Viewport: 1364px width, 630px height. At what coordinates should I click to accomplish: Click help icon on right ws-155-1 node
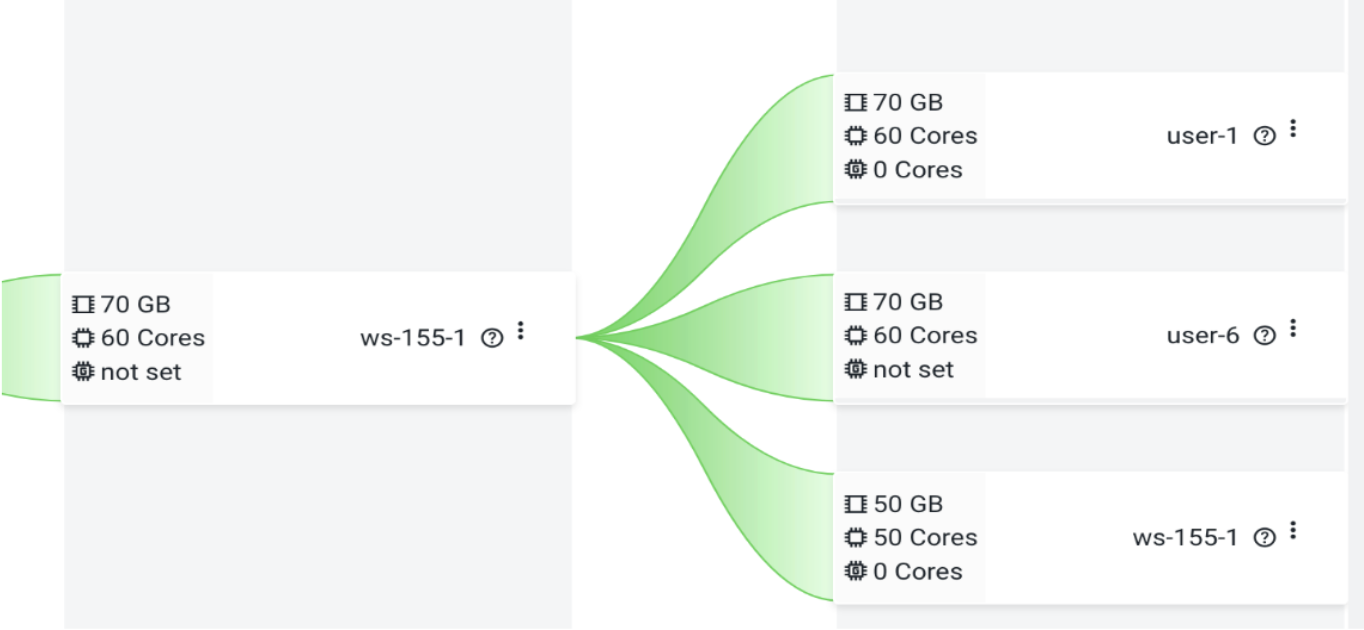click(1264, 538)
